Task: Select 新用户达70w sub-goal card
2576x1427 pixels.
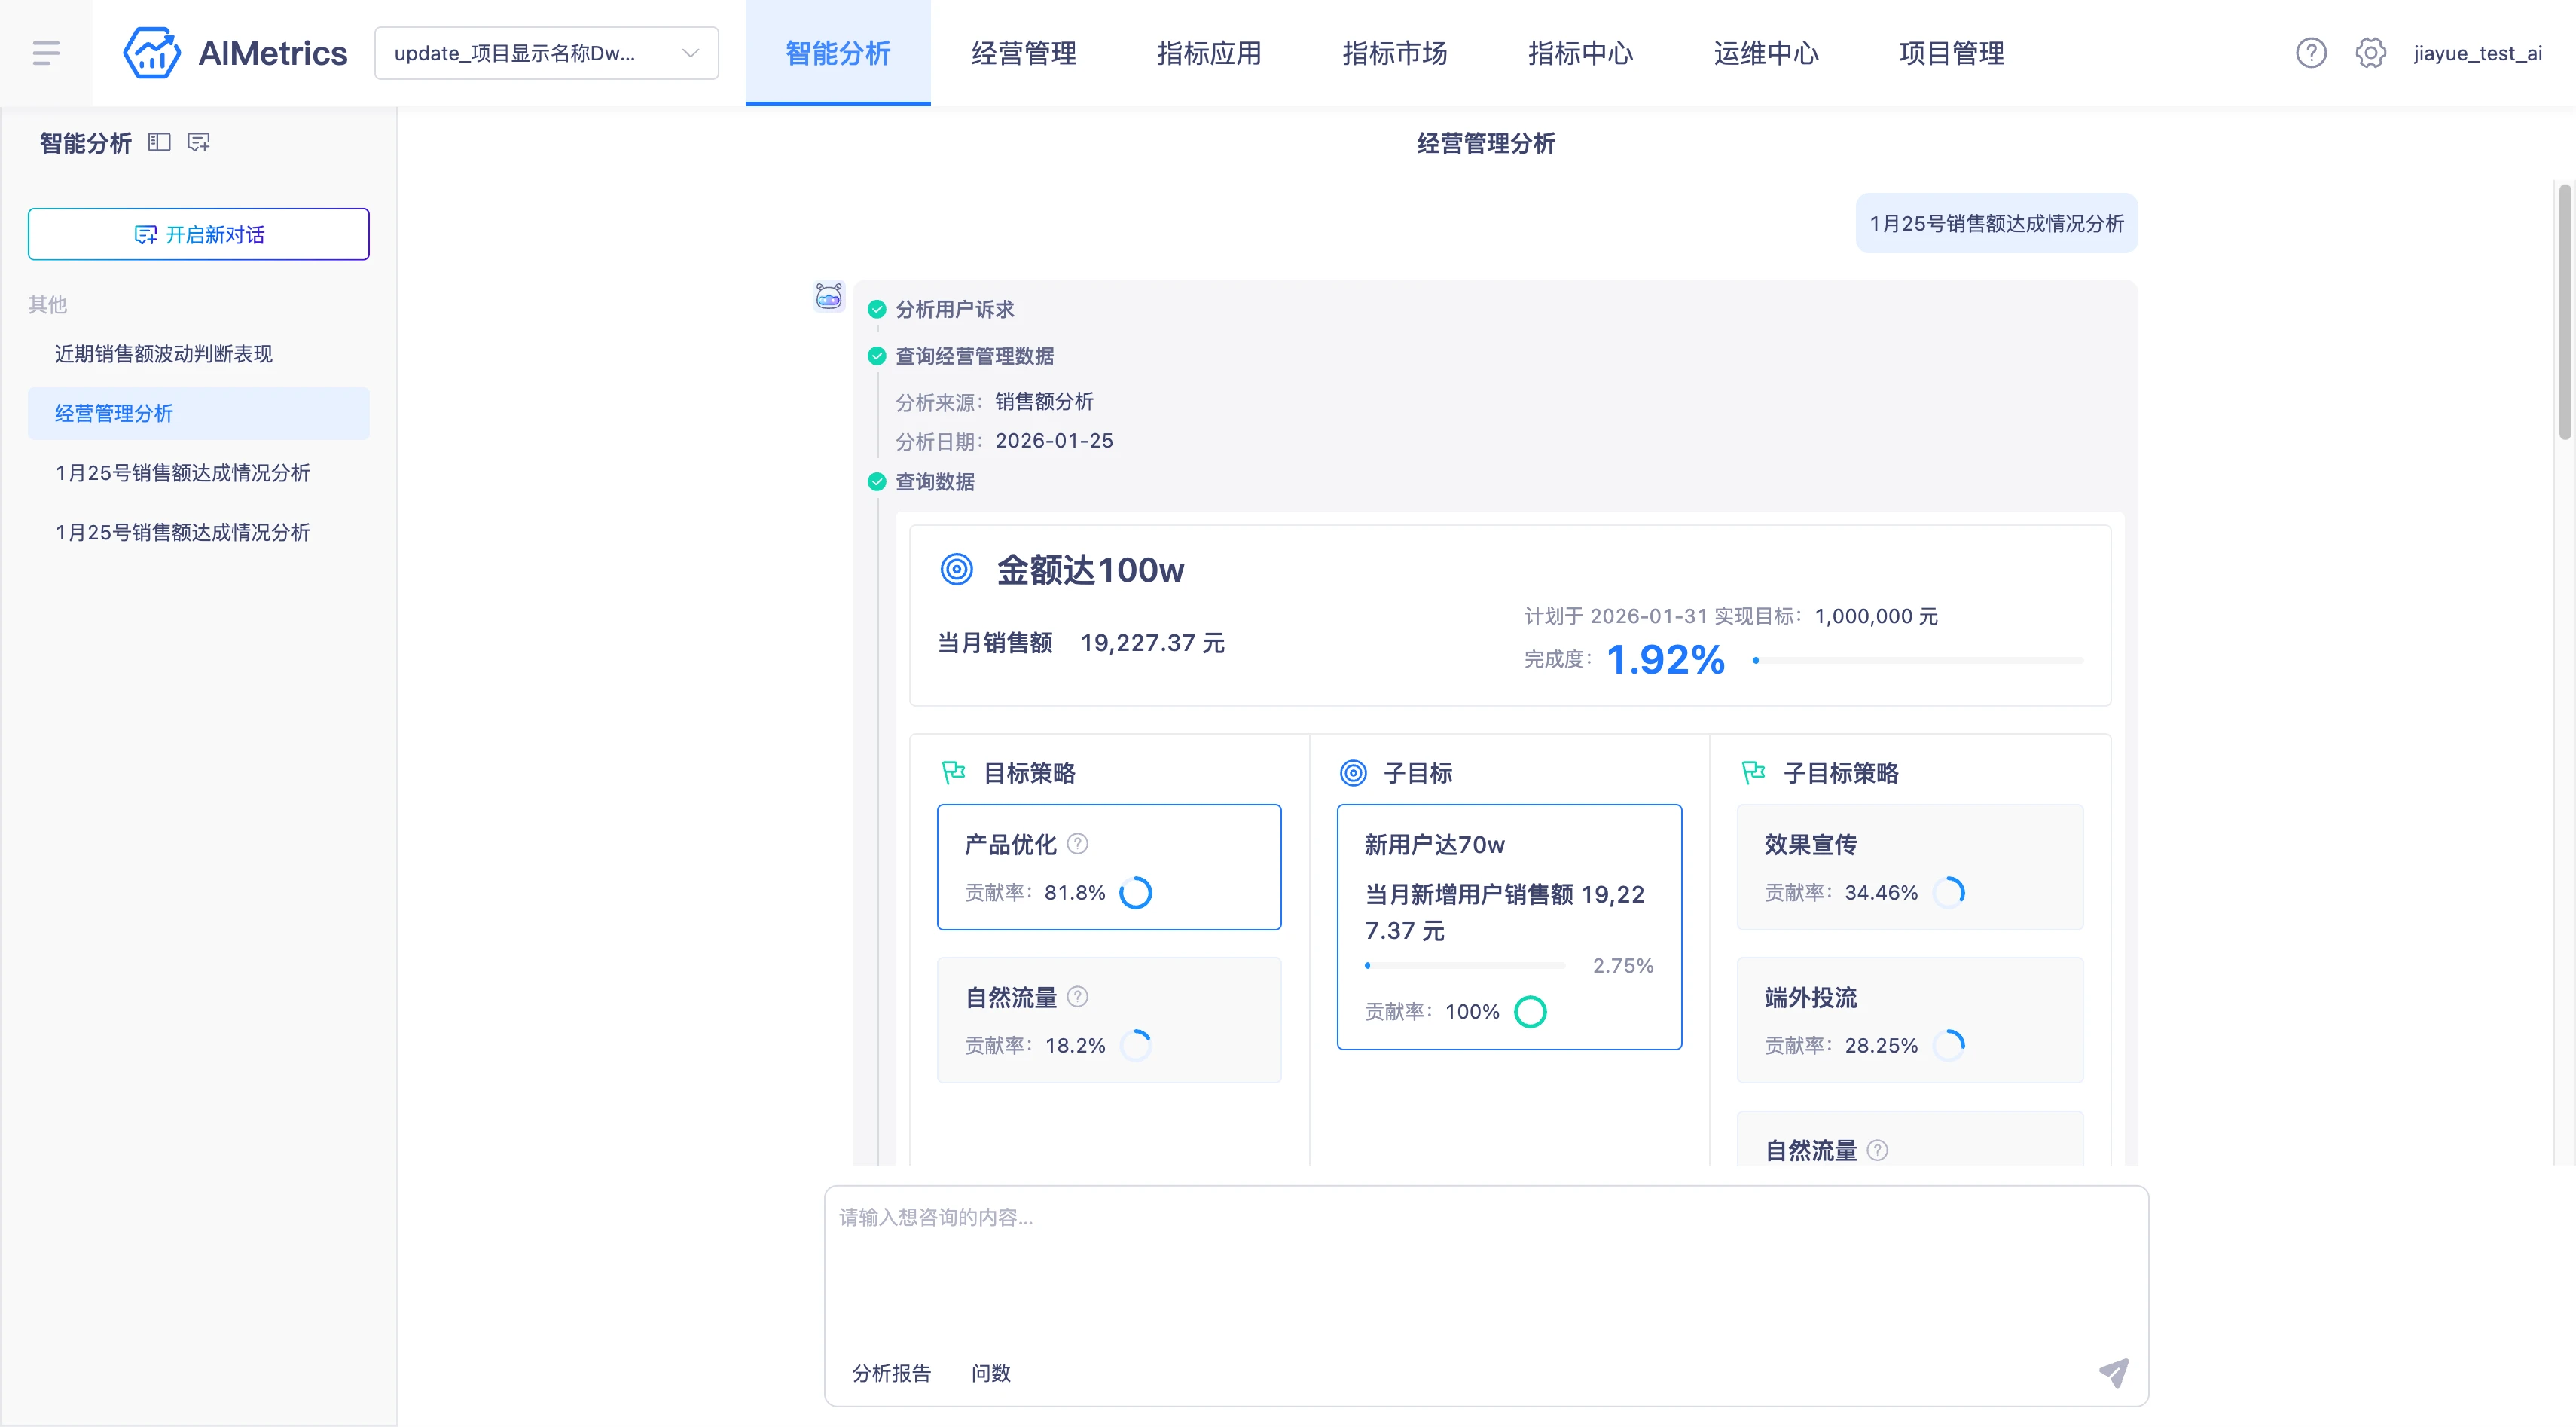Action: pyautogui.click(x=1509, y=927)
